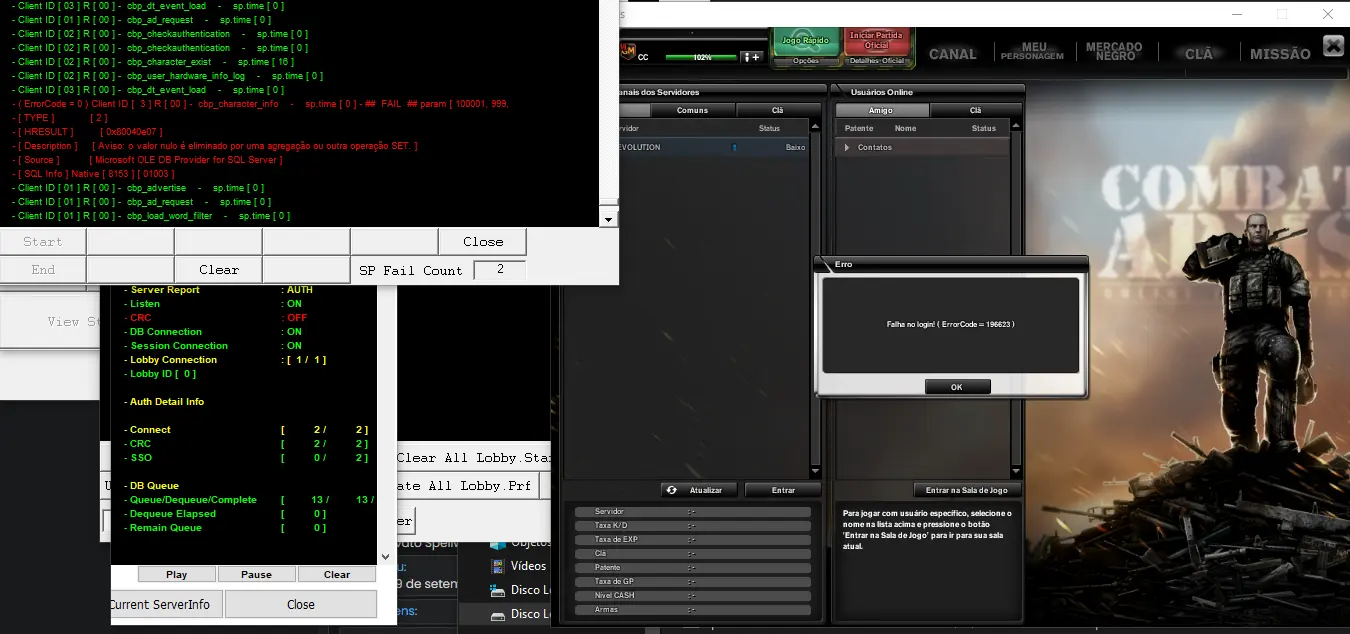Switch to the Clã tab in Canais dos Servidores
Screen dimensions: 1350x634
777,110
